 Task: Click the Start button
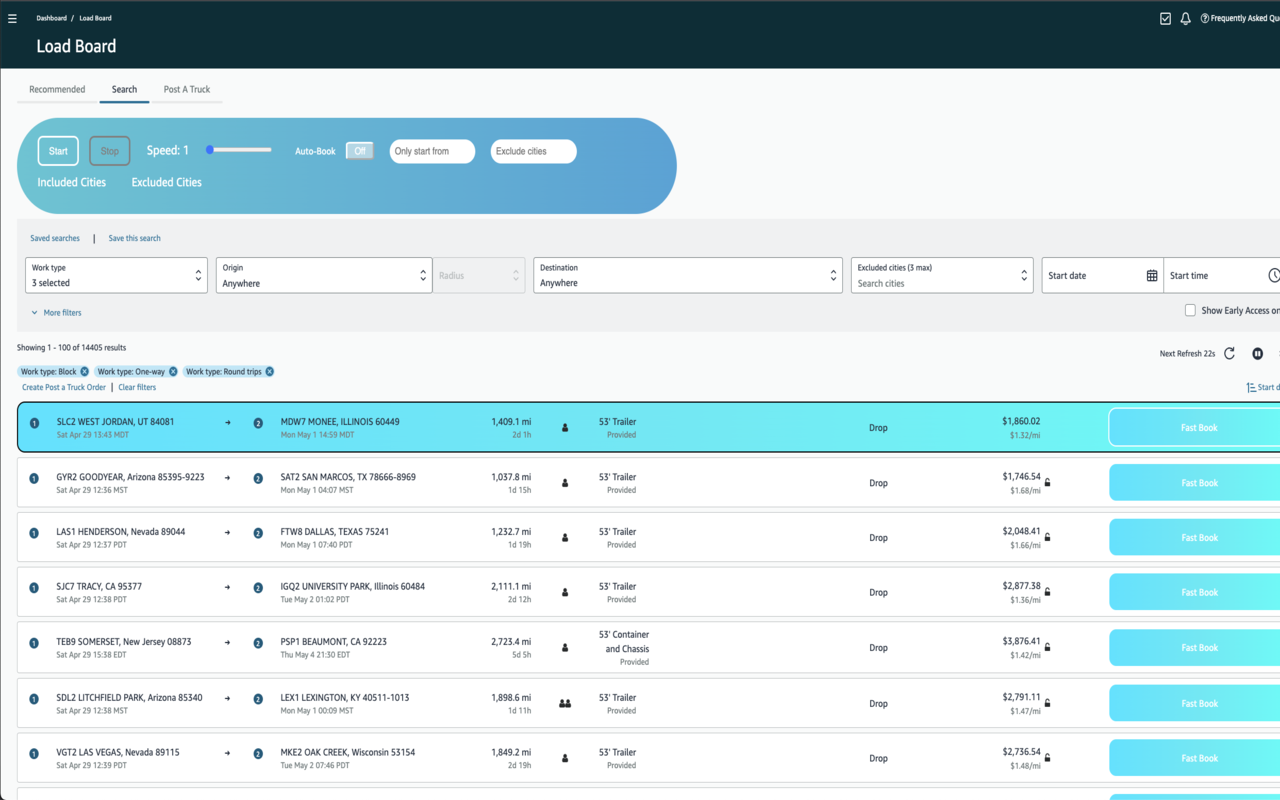pyautogui.click(x=58, y=151)
